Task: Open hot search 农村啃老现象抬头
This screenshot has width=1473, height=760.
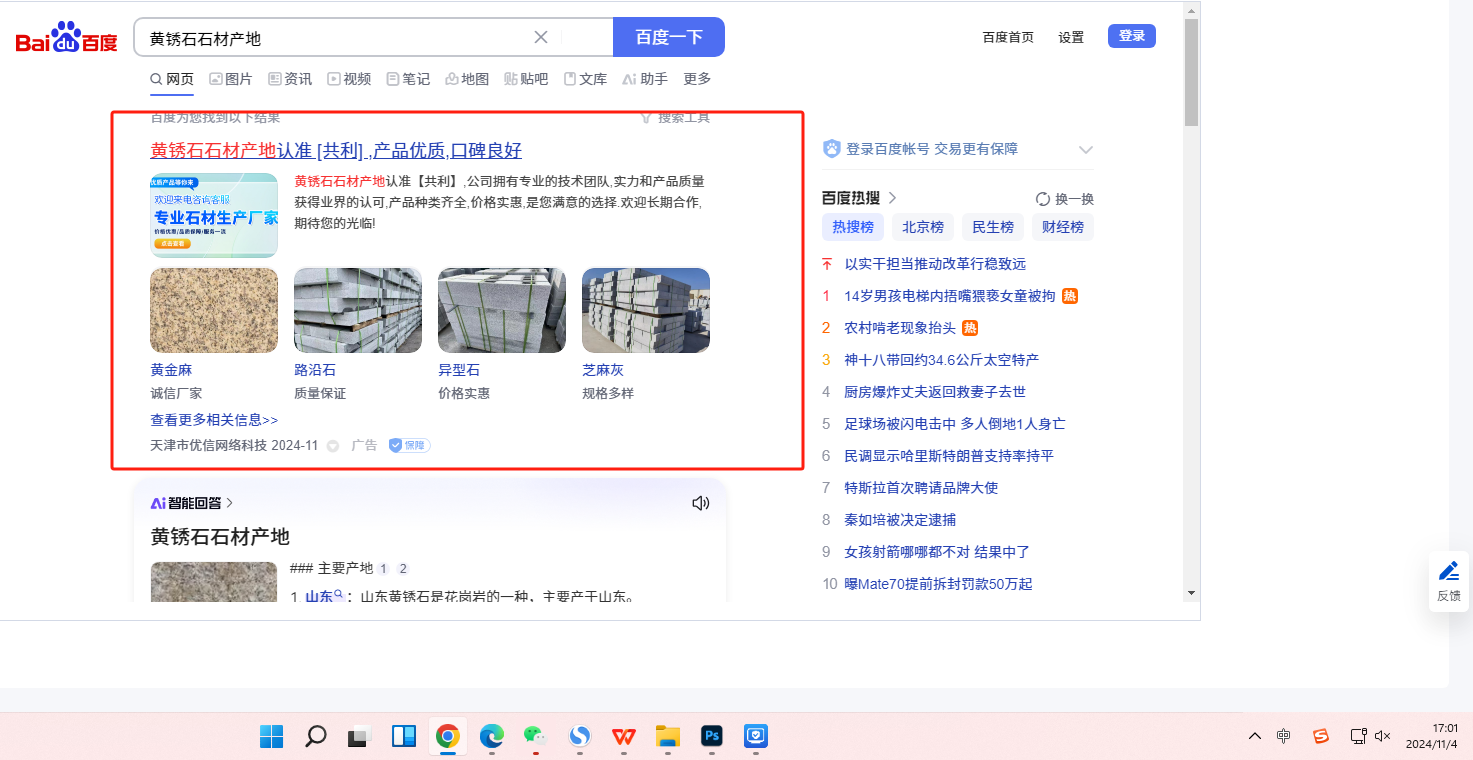Action: (900, 328)
